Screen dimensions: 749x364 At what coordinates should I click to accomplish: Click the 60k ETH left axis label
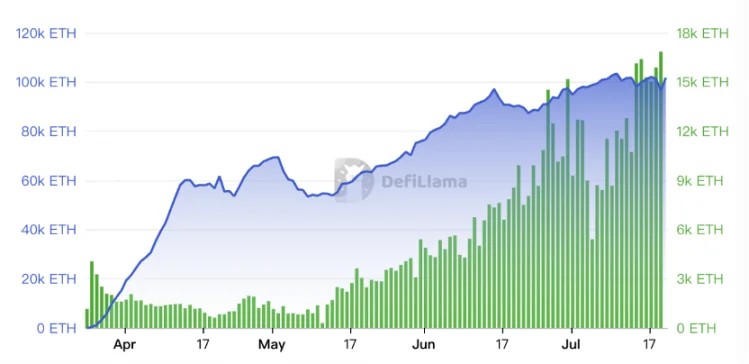(x=49, y=181)
